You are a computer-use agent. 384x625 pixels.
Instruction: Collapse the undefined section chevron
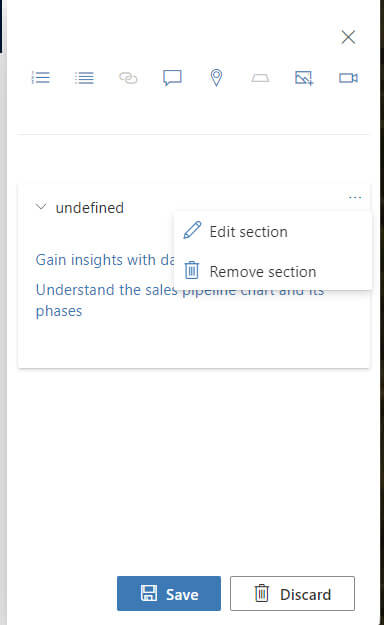[x=41, y=206]
